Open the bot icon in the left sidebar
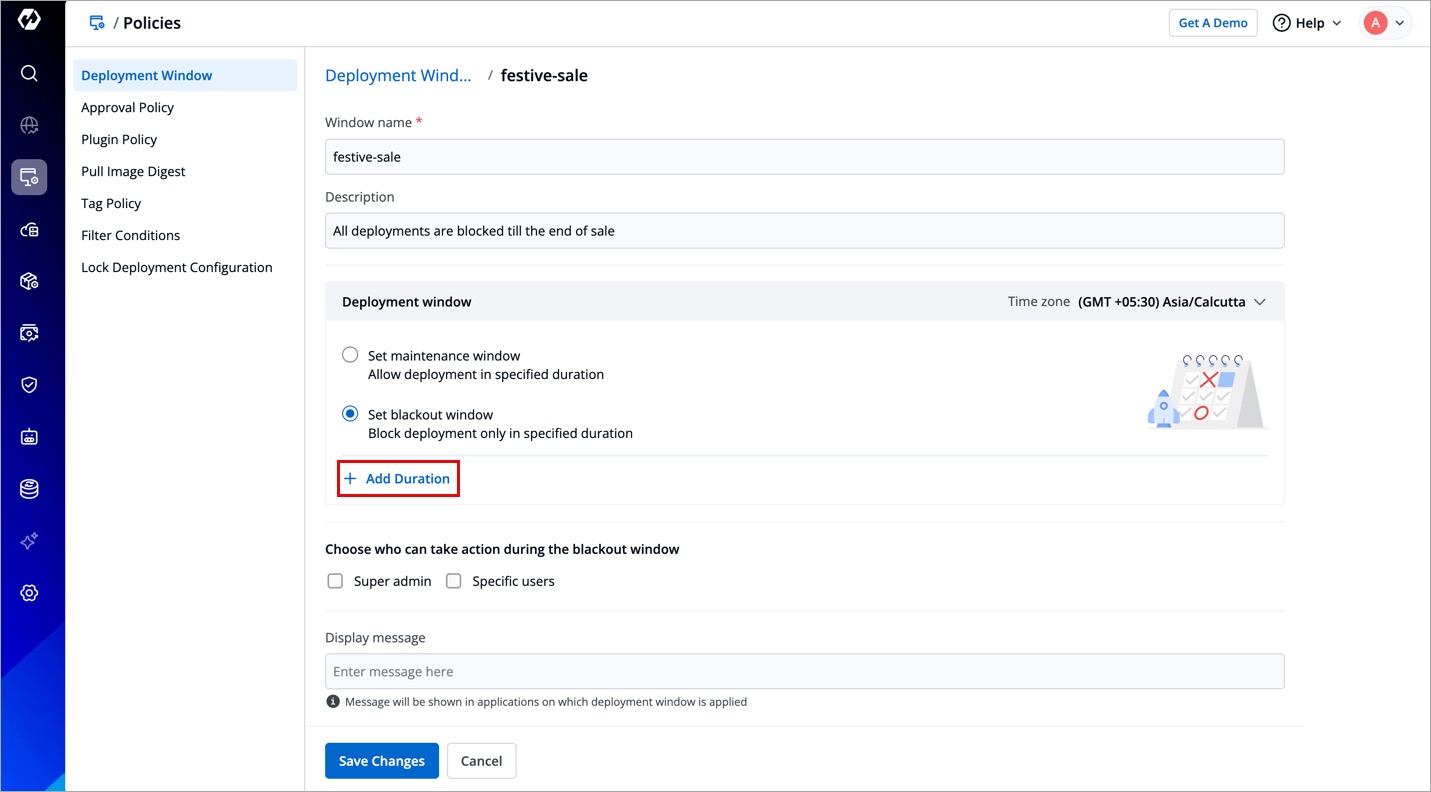 tap(29, 437)
